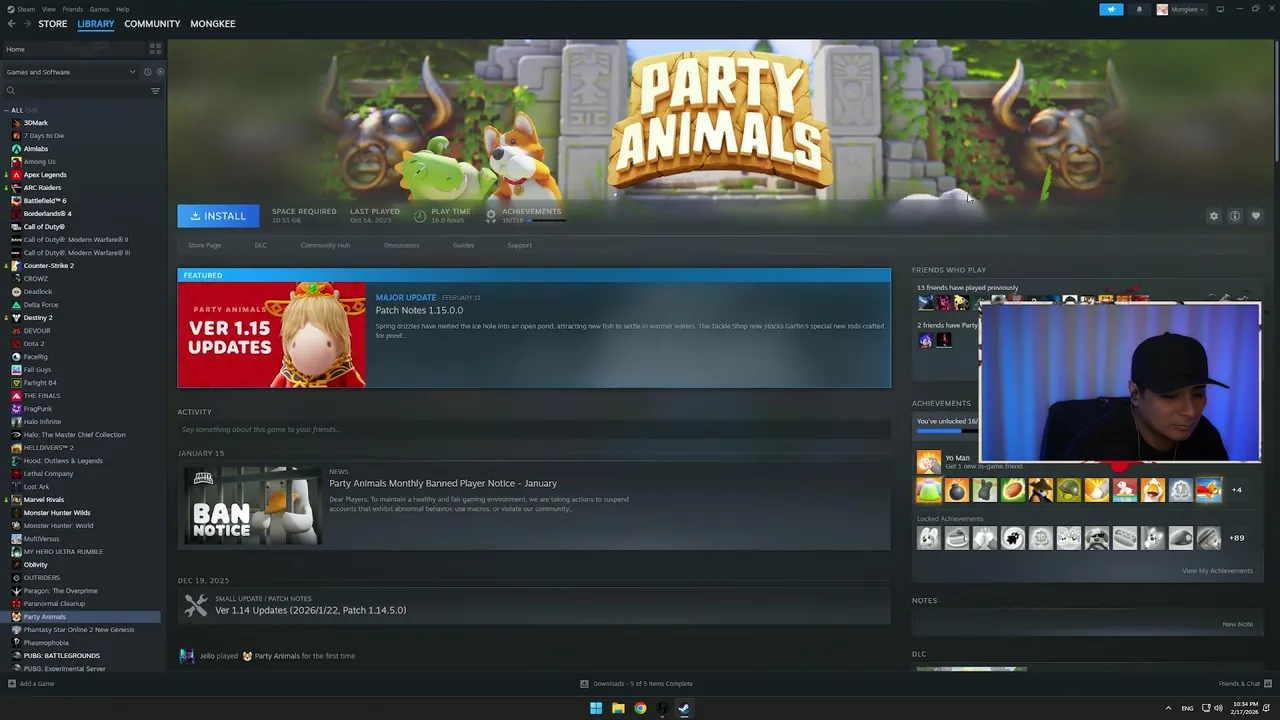The height and width of the screenshot is (720, 1280).
Task: Select 3DMark in the library list
Action: (x=35, y=123)
